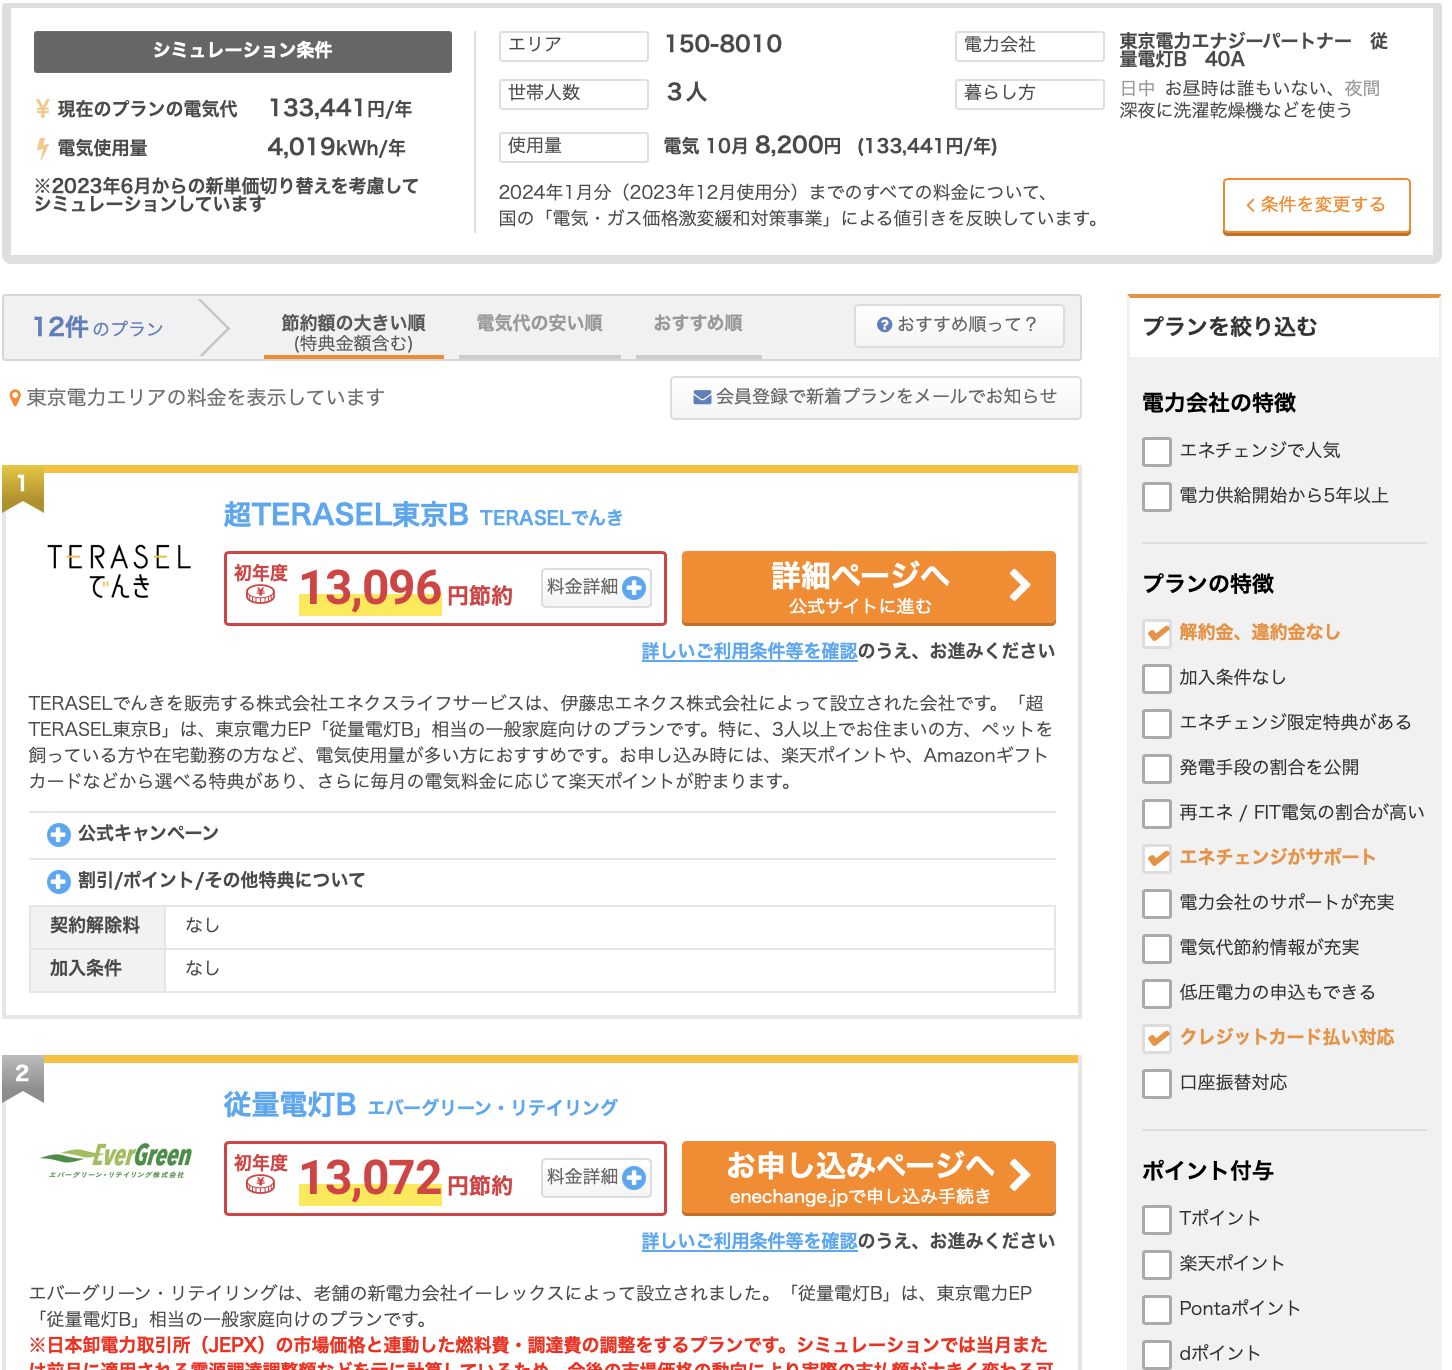
Task: Click the シミュレーション条件 header
Action: point(243,51)
